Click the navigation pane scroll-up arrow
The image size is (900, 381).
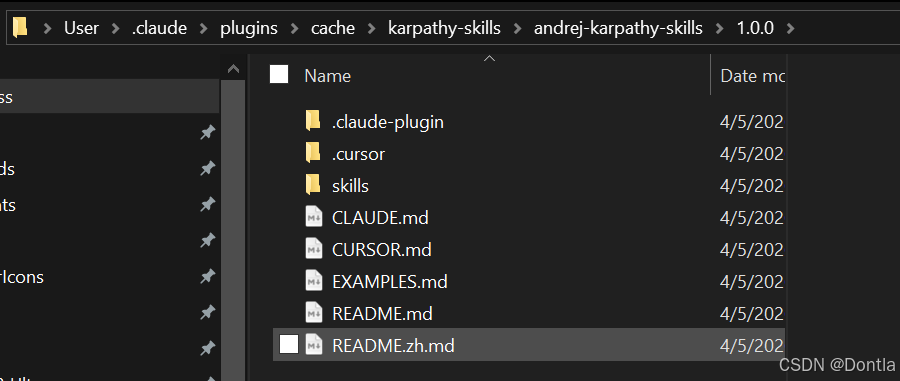[x=233, y=69]
